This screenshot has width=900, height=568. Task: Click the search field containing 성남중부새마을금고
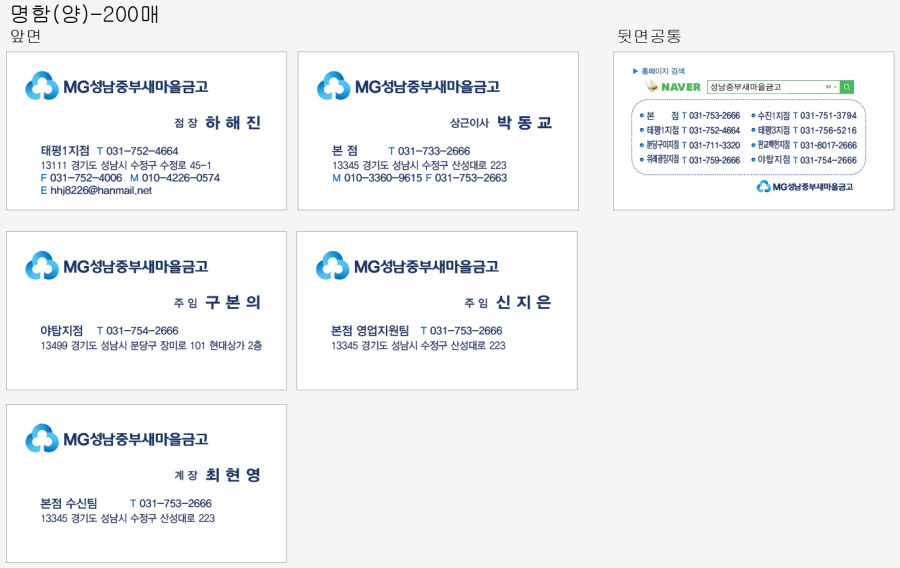773,87
